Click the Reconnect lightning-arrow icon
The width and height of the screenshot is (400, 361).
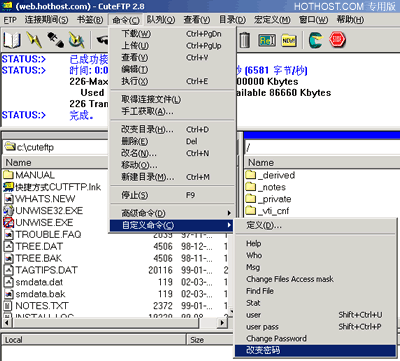(x=77, y=40)
